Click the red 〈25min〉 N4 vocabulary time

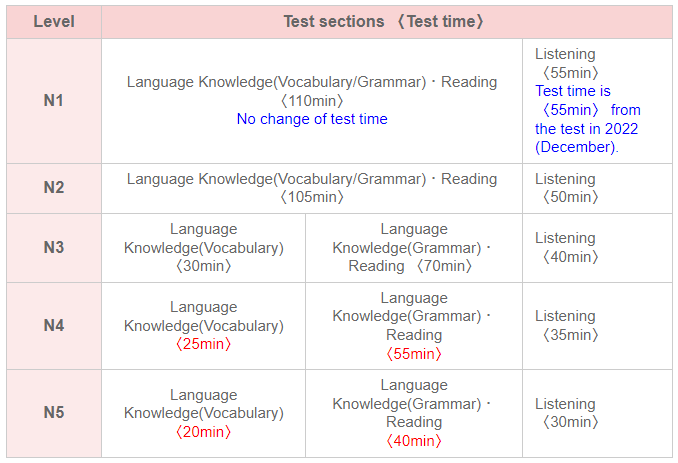203,344
